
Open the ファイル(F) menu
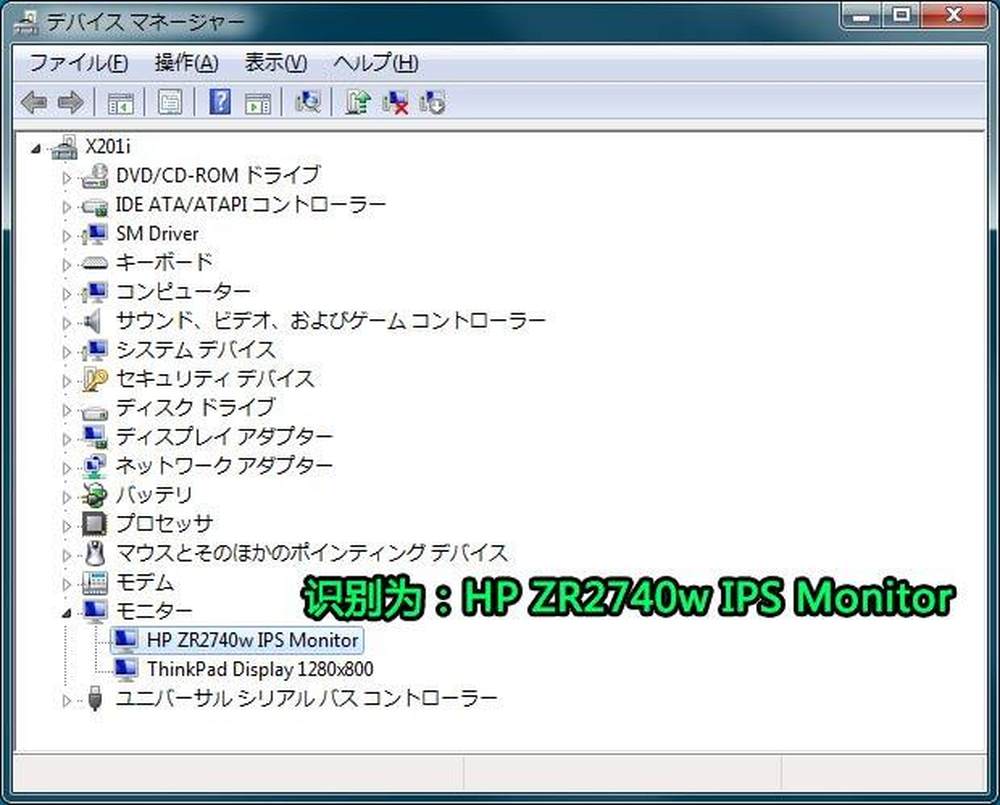click(78, 63)
